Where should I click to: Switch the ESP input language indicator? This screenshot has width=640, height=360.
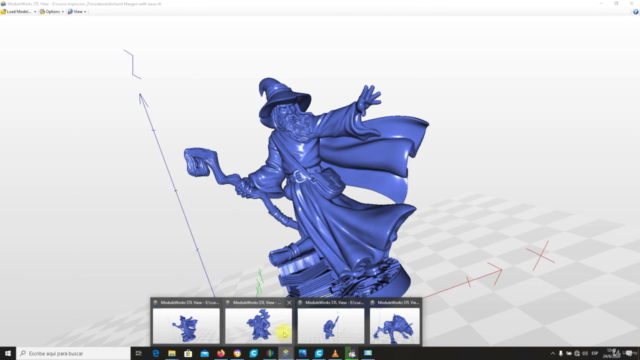(x=595, y=353)
